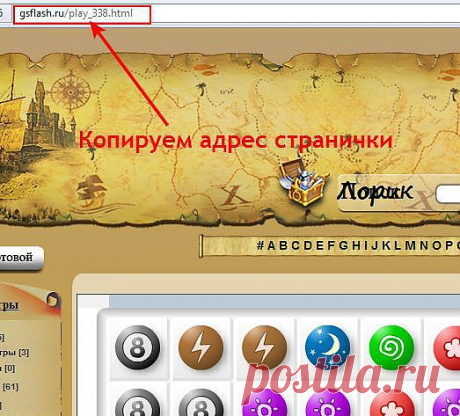460x416 pixels.
Task: Open the sidebar category marked [61]
Action: tap(9, 387)
